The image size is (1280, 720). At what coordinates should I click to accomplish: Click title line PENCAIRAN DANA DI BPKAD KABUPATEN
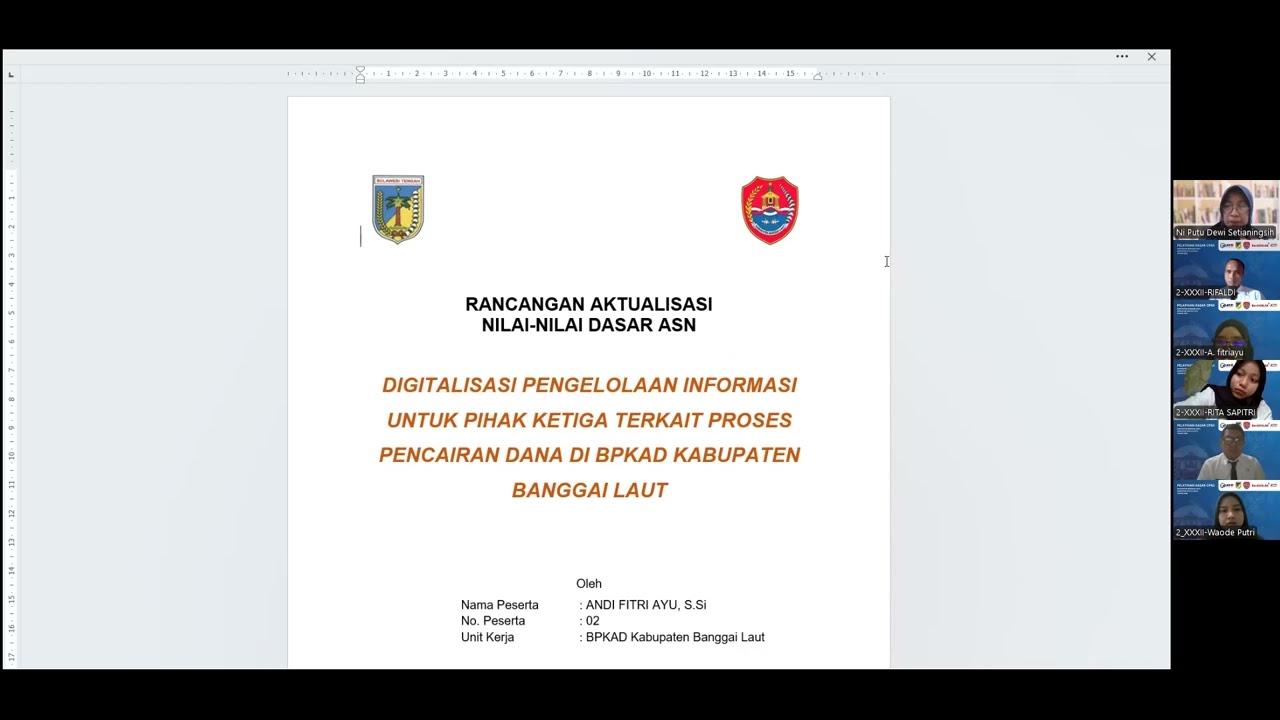(x=589, y=455)
